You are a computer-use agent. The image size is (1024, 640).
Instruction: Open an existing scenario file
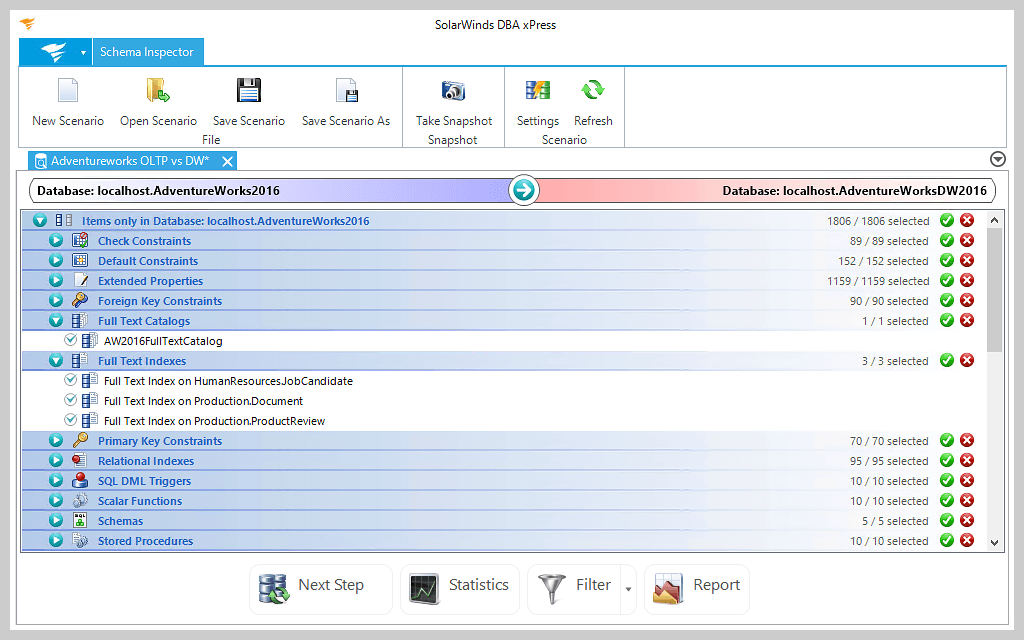158,100
